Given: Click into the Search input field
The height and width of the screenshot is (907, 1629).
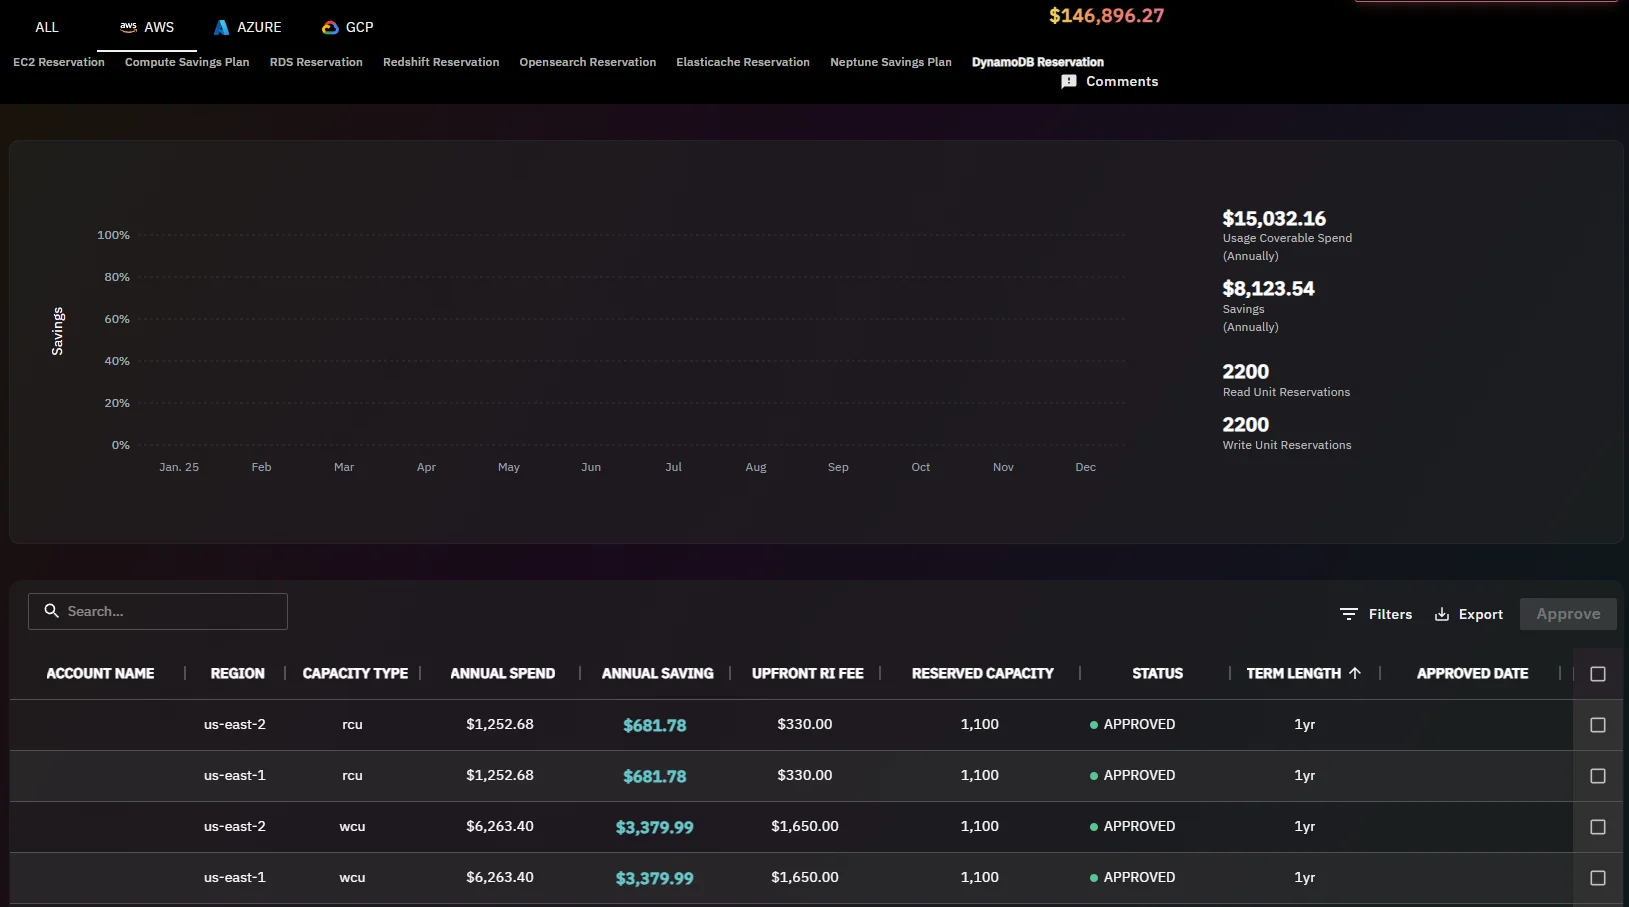Looking at the screenshot, I should 158,611.
